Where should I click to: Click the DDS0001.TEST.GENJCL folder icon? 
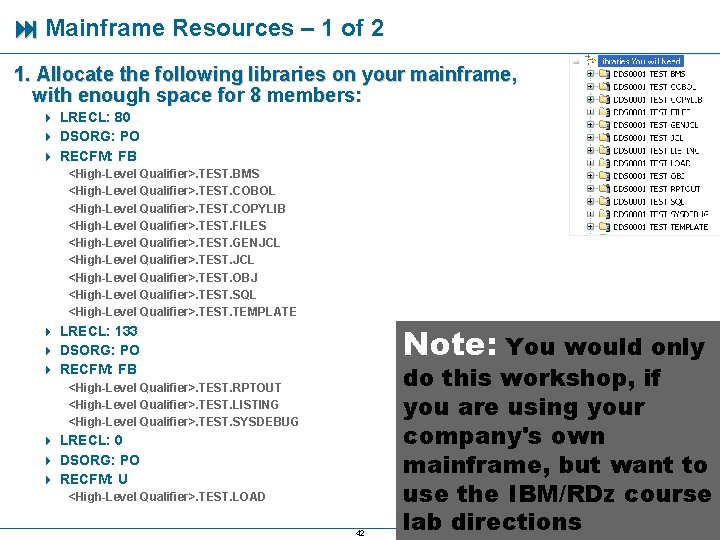[x=605, y=125]
